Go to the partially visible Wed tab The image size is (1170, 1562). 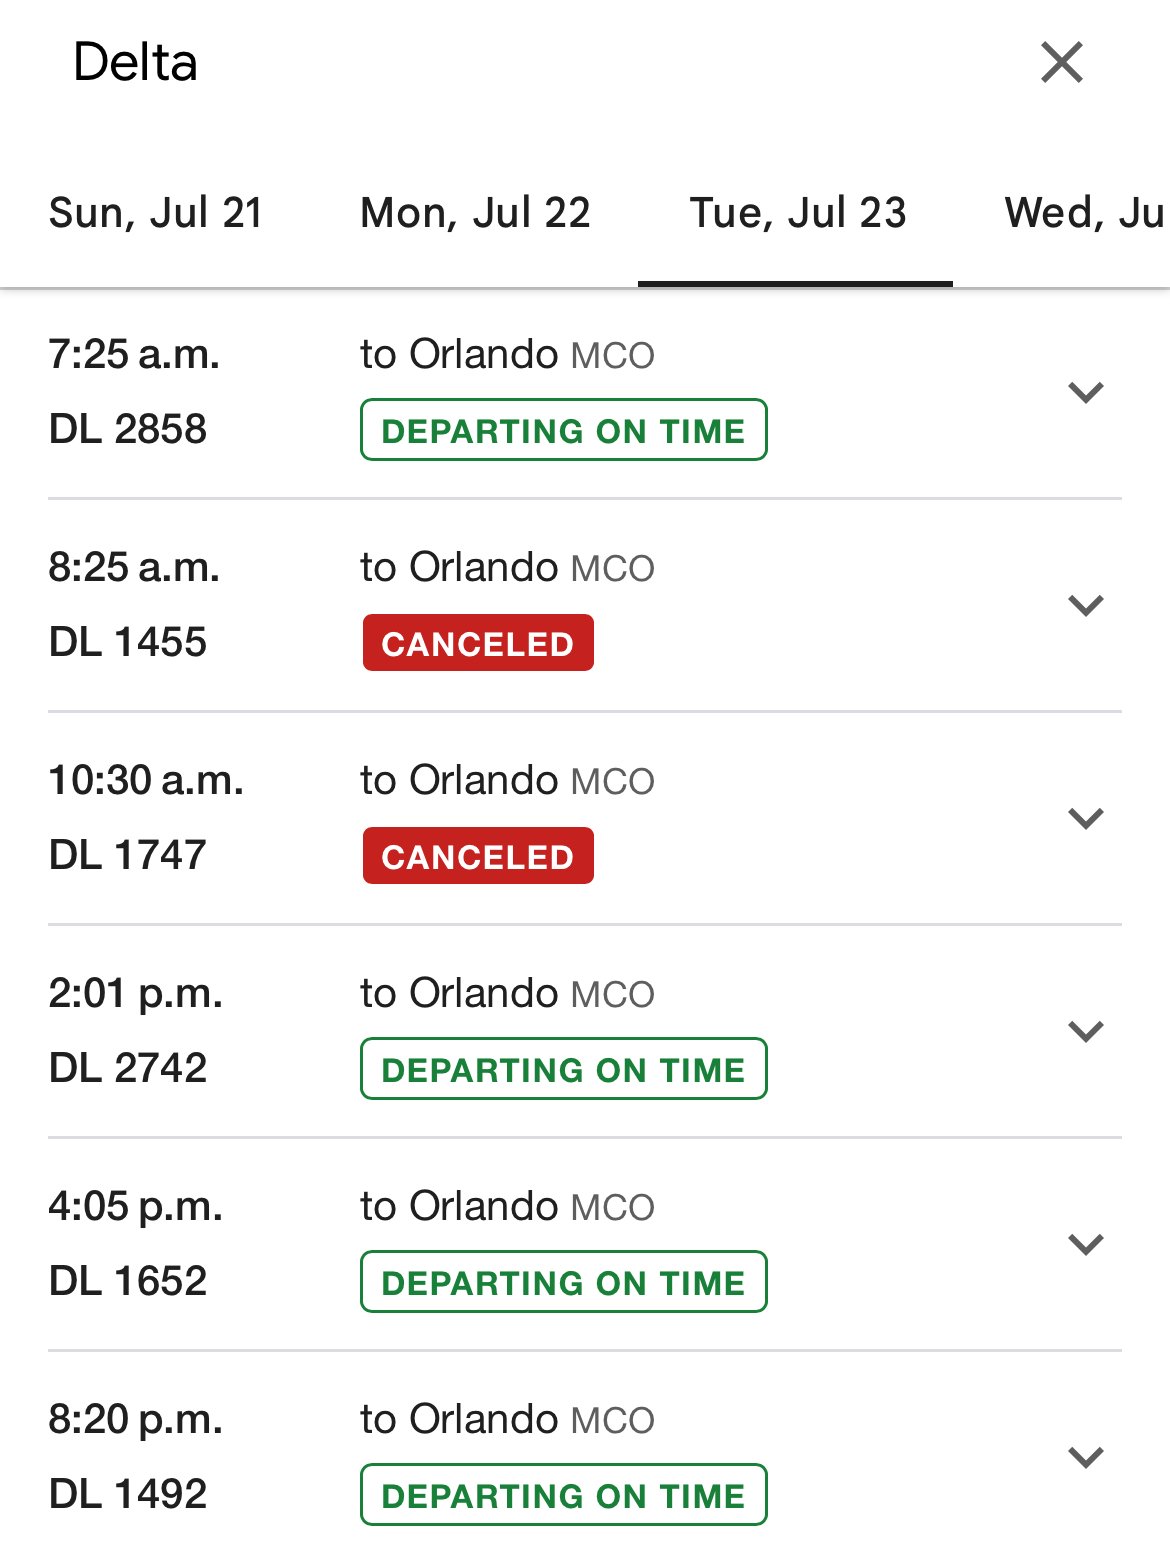pos(1084,213)
